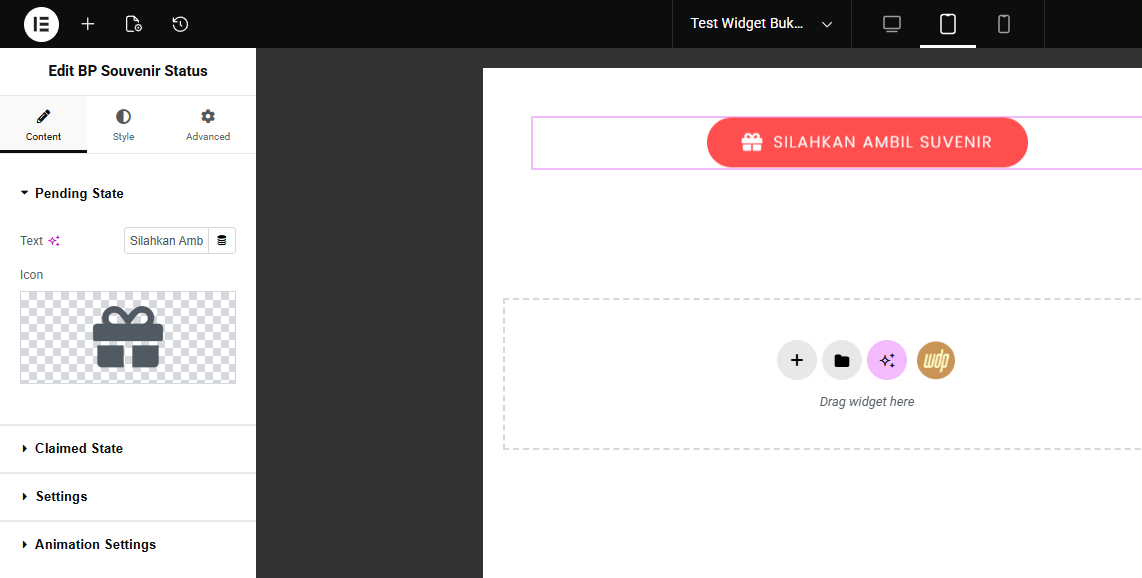1142x578 pixels.
Task: Open the Content tab
Action: pyautogui.click(x=43, y=125)
